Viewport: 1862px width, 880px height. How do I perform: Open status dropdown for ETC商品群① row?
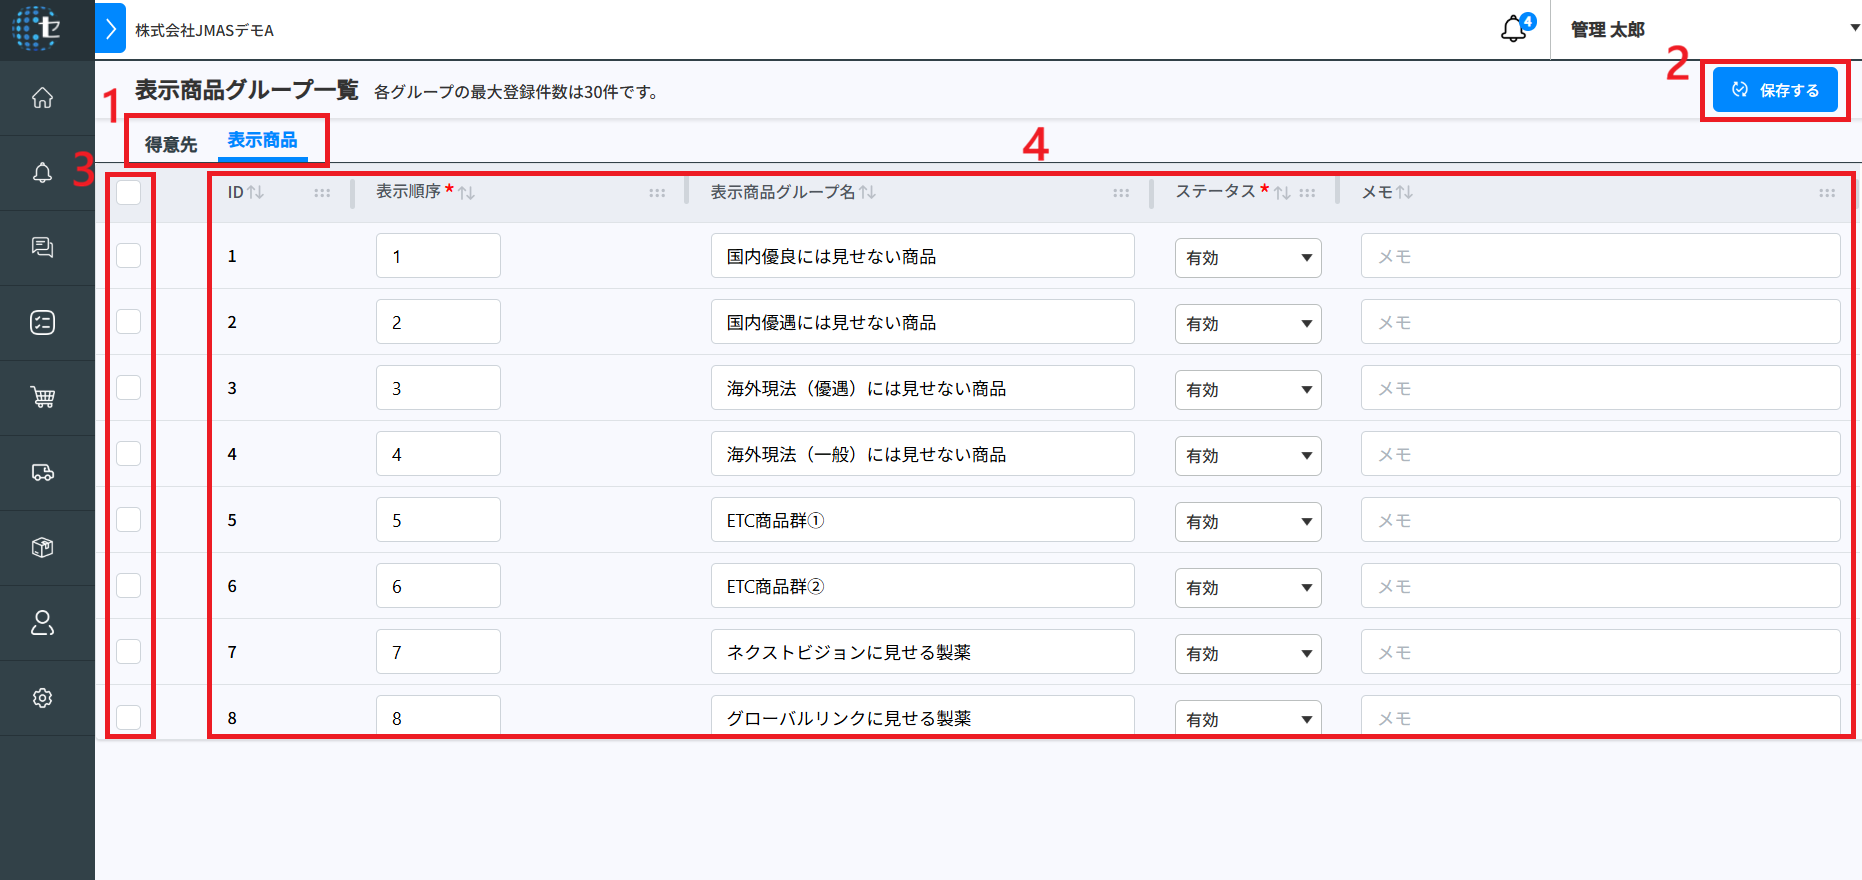[x=1247, y=522]
